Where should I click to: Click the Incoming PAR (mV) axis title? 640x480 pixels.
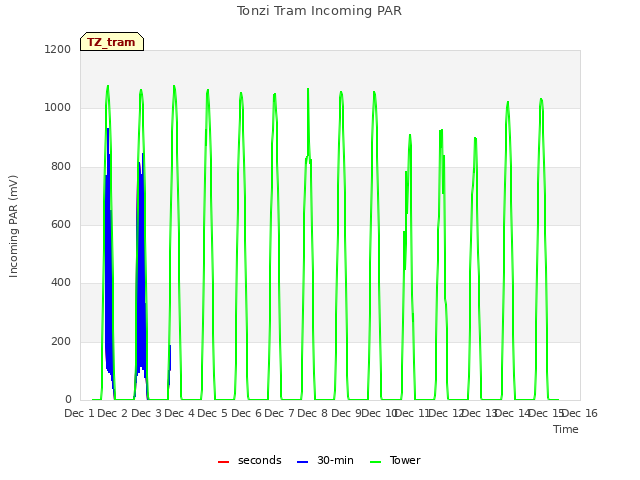(x=13, y=226)
